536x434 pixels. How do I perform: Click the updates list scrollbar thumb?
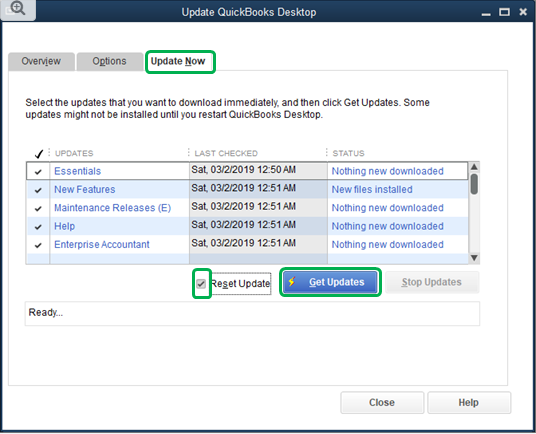point(474,184)
